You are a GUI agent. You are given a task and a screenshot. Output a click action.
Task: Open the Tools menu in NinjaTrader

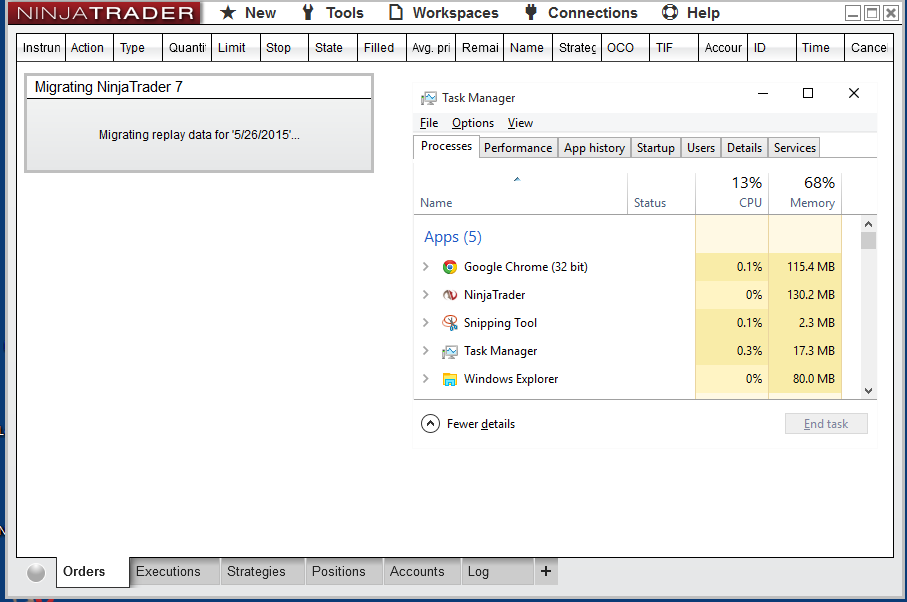[333, 13]
